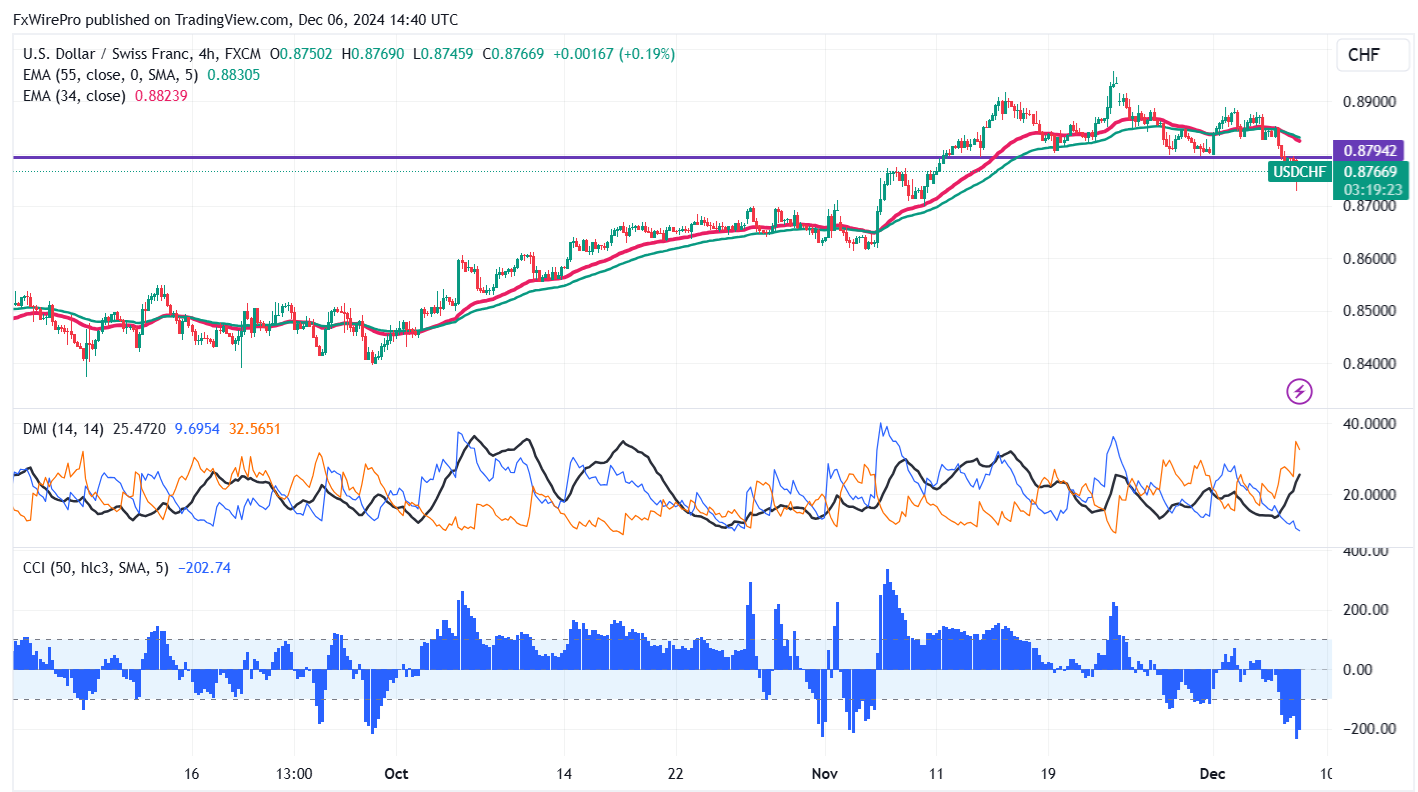The image size is (1418, 792).
Task: Click the CCI value −202.74
Action: (x=204, y=568)
